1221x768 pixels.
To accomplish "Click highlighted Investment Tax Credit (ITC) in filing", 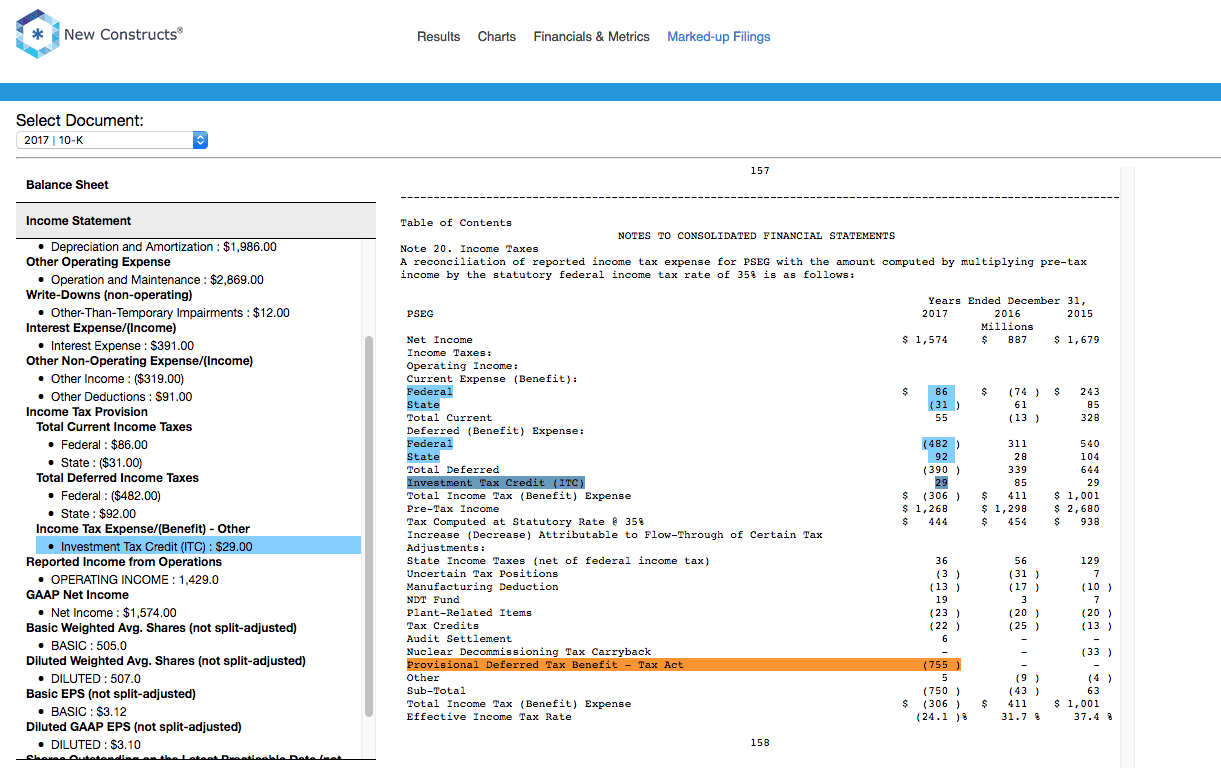I will [x=495, y=483].
